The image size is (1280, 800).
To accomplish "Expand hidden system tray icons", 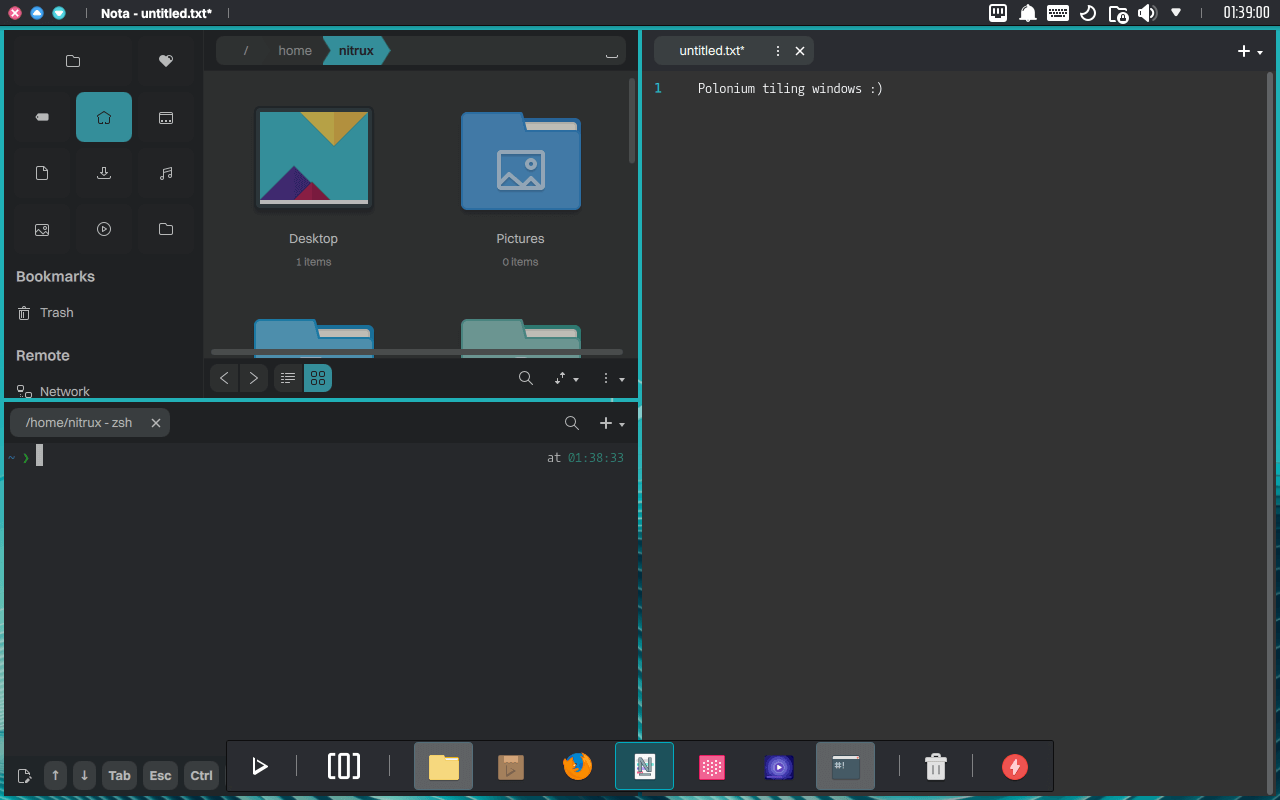I will (x=1176, y=13).
